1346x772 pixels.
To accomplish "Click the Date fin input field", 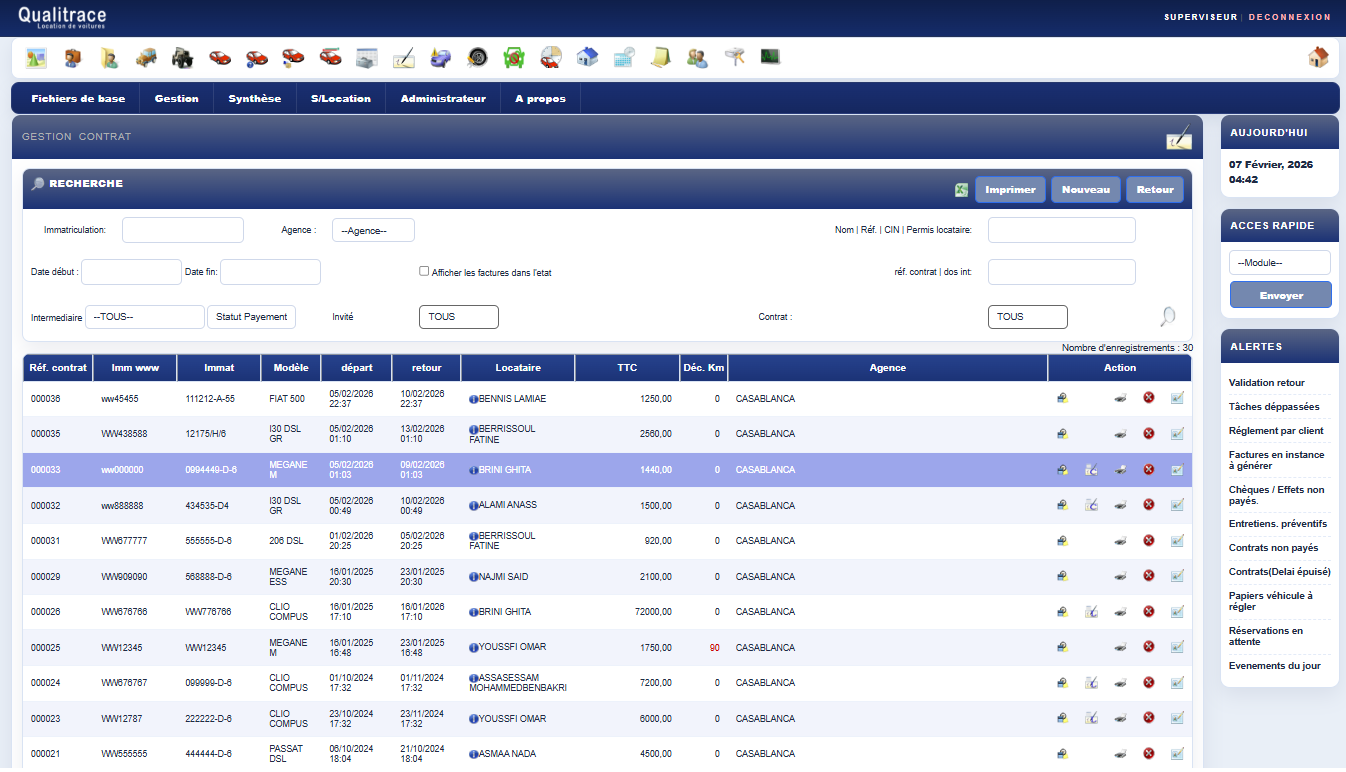I will coord(270,272).
